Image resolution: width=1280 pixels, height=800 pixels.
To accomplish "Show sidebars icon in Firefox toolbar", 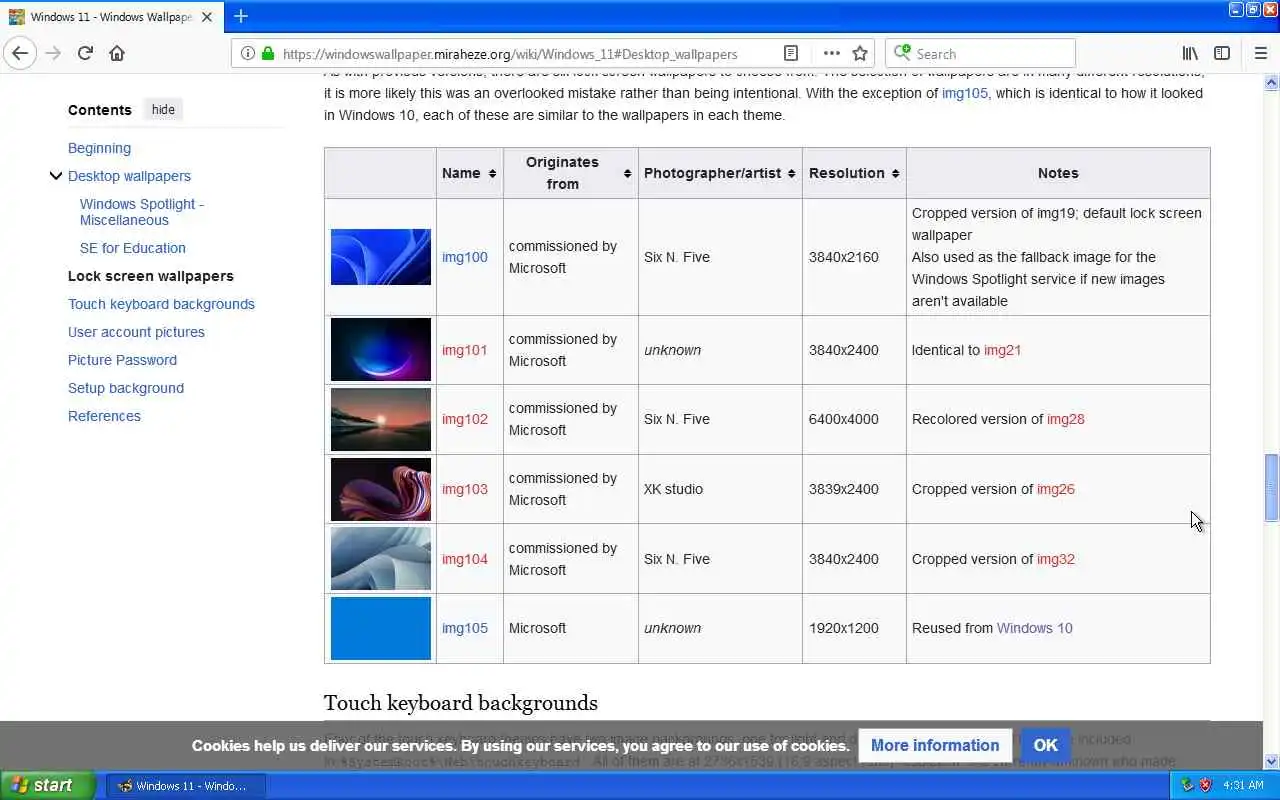I will click(1222, 53).
